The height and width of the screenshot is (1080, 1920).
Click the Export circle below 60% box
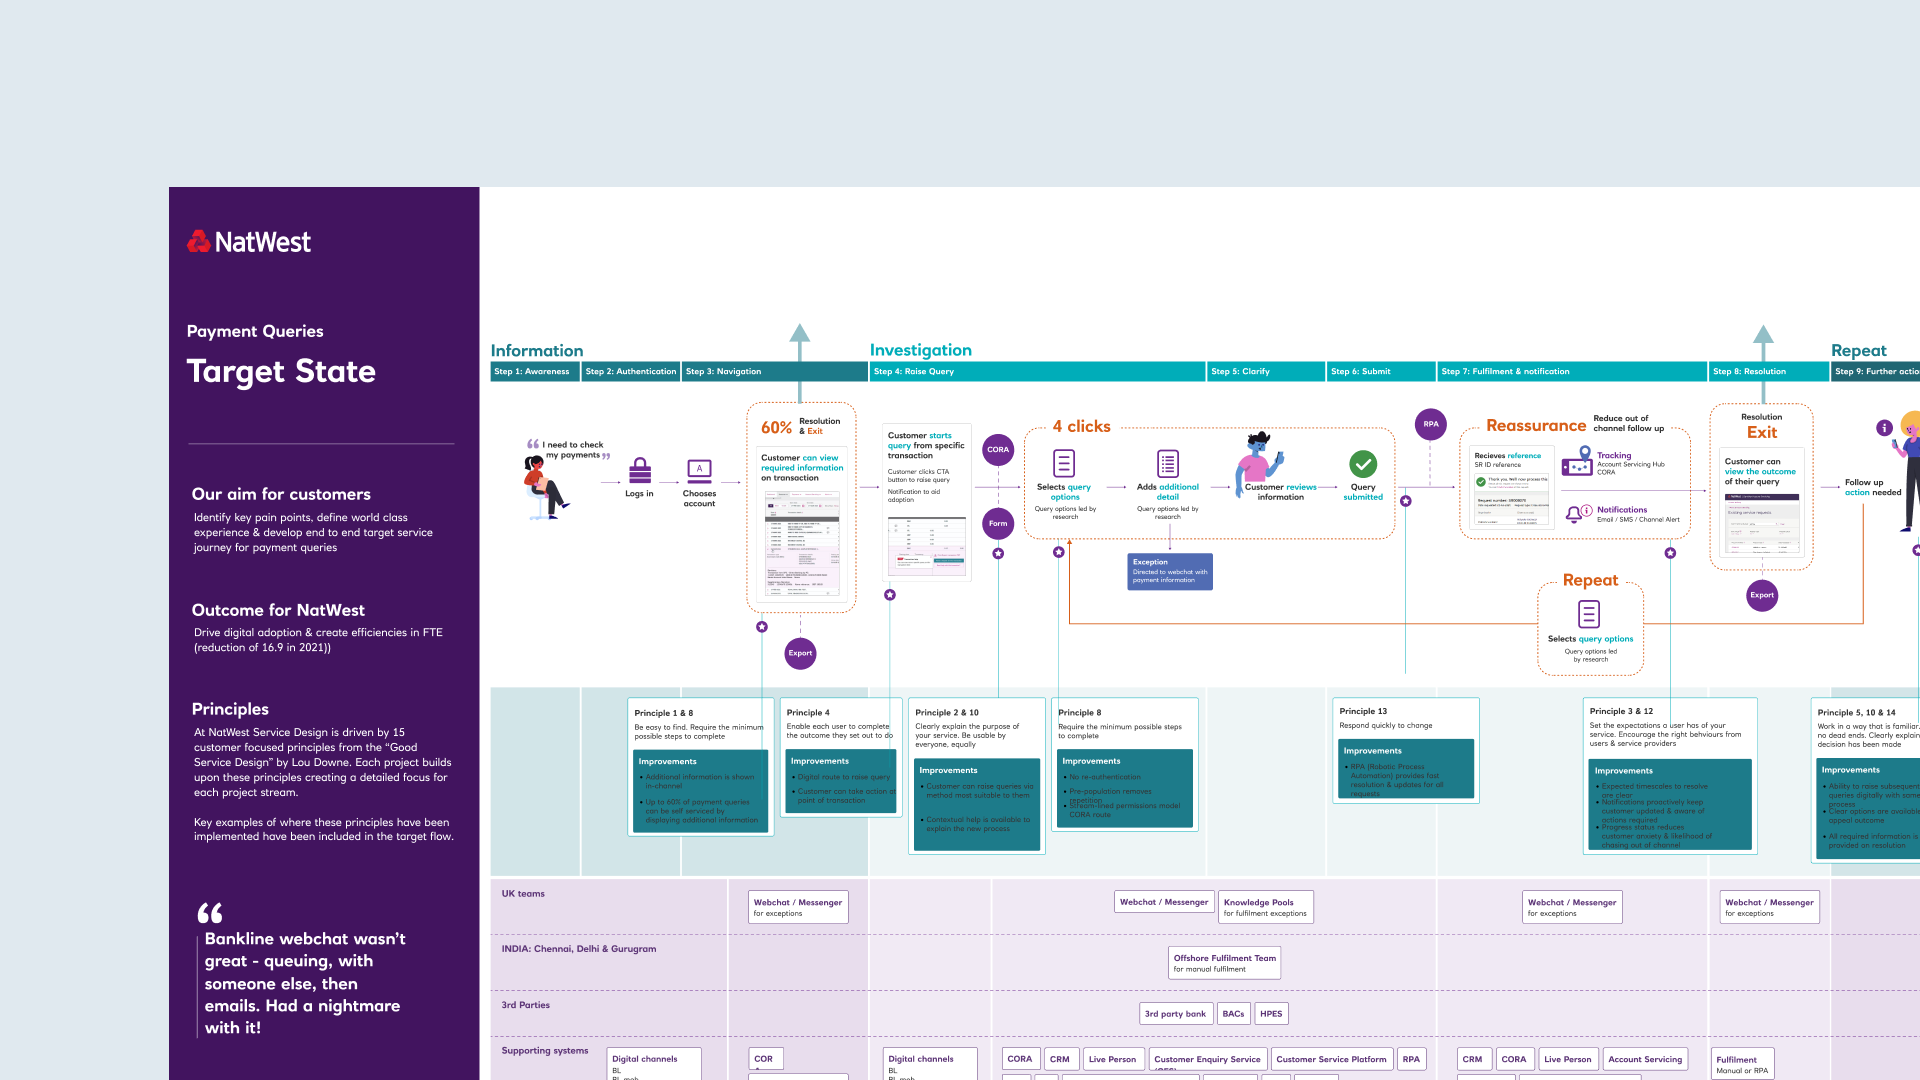coord(800,653)
